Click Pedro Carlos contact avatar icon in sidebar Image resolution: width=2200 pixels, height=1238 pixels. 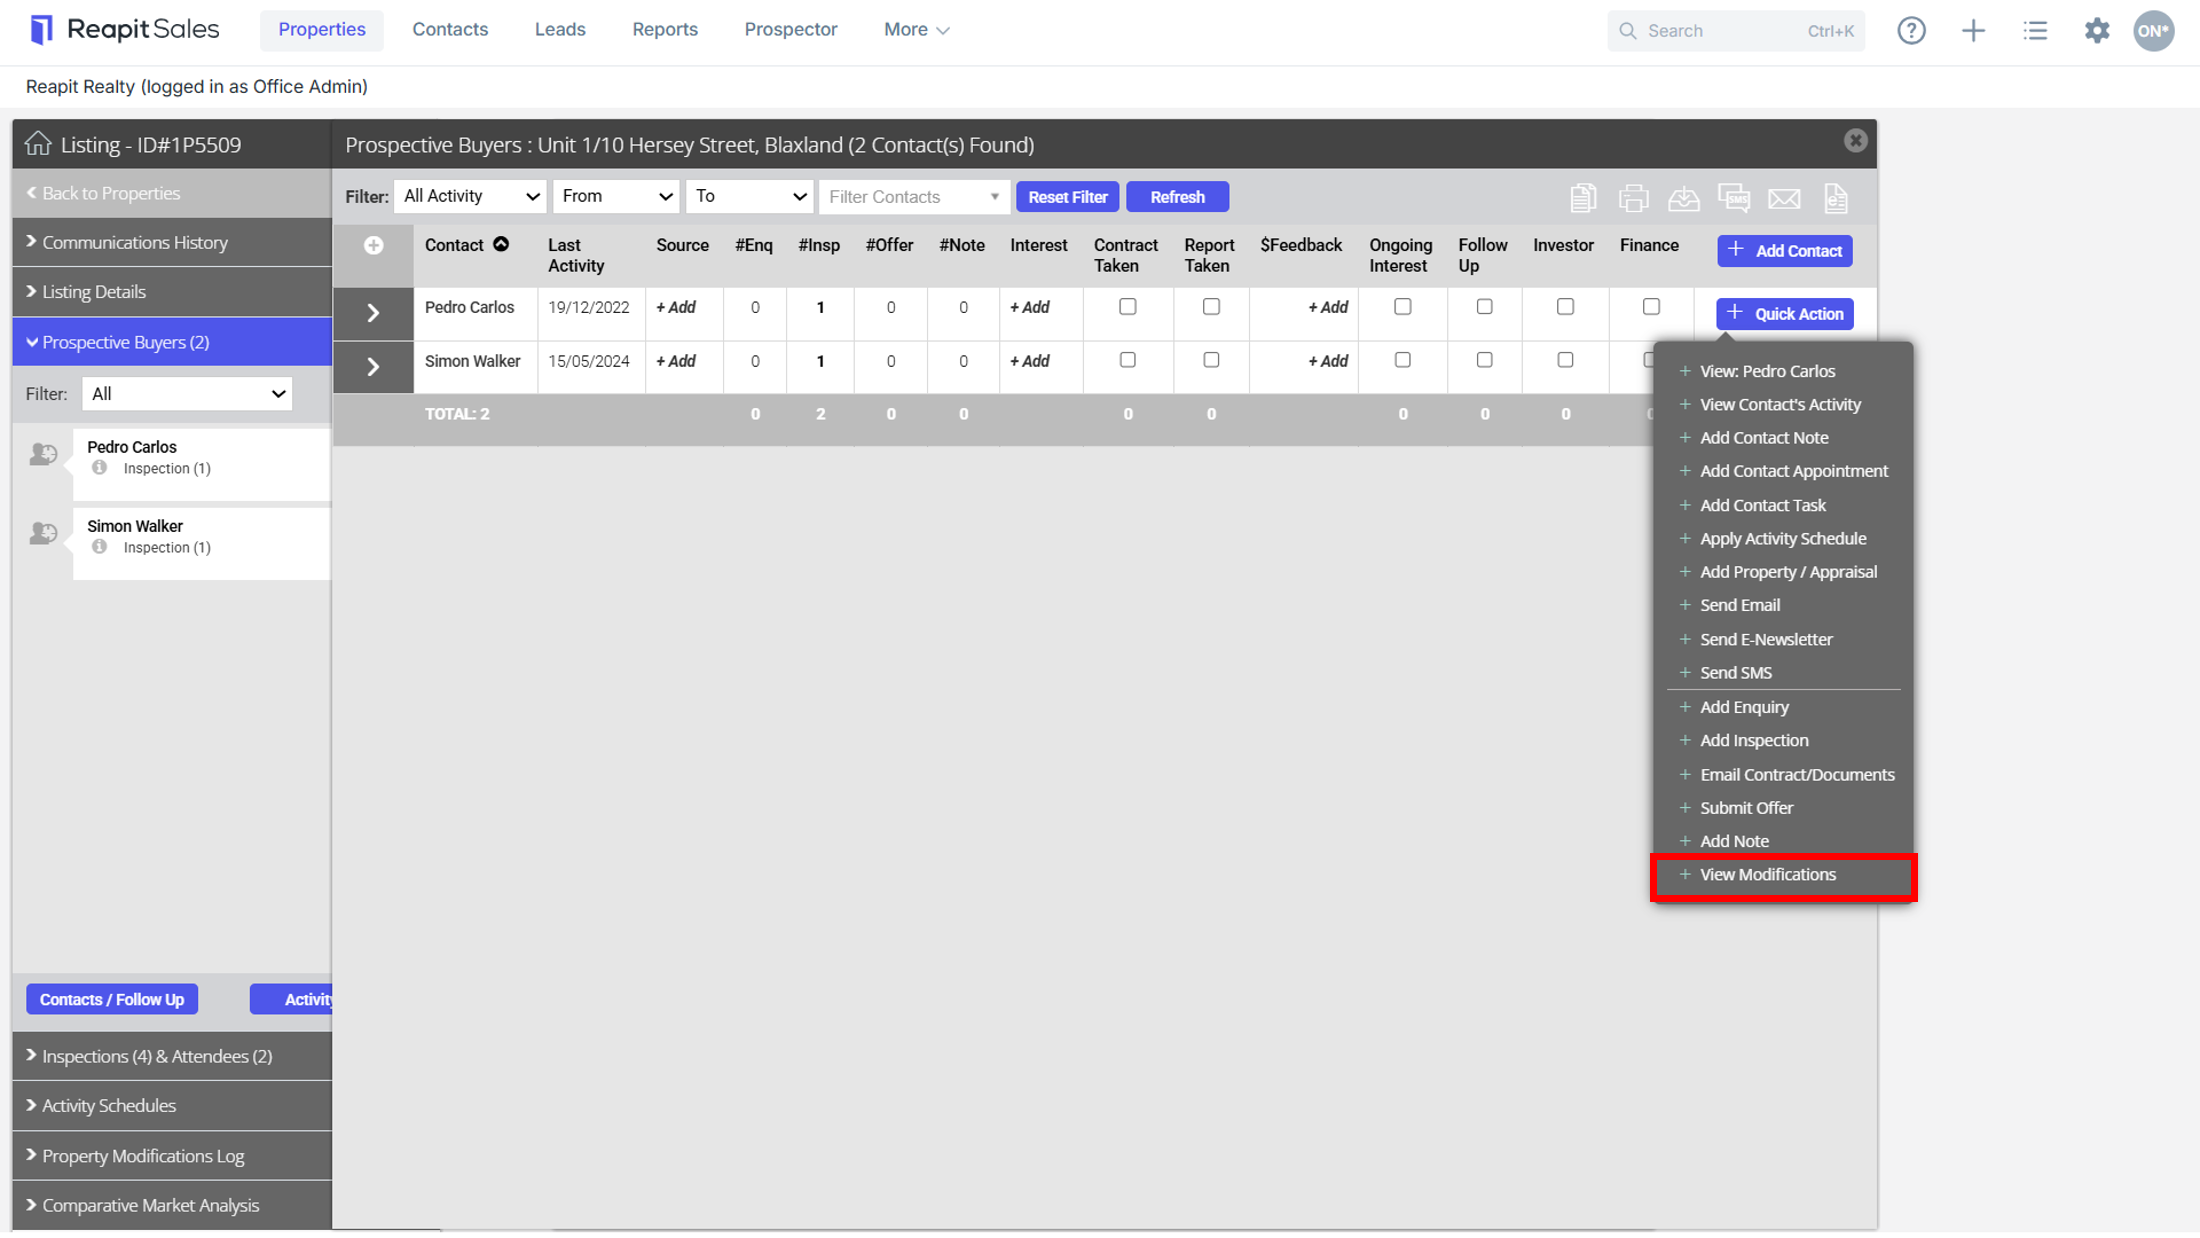point(43,454)
